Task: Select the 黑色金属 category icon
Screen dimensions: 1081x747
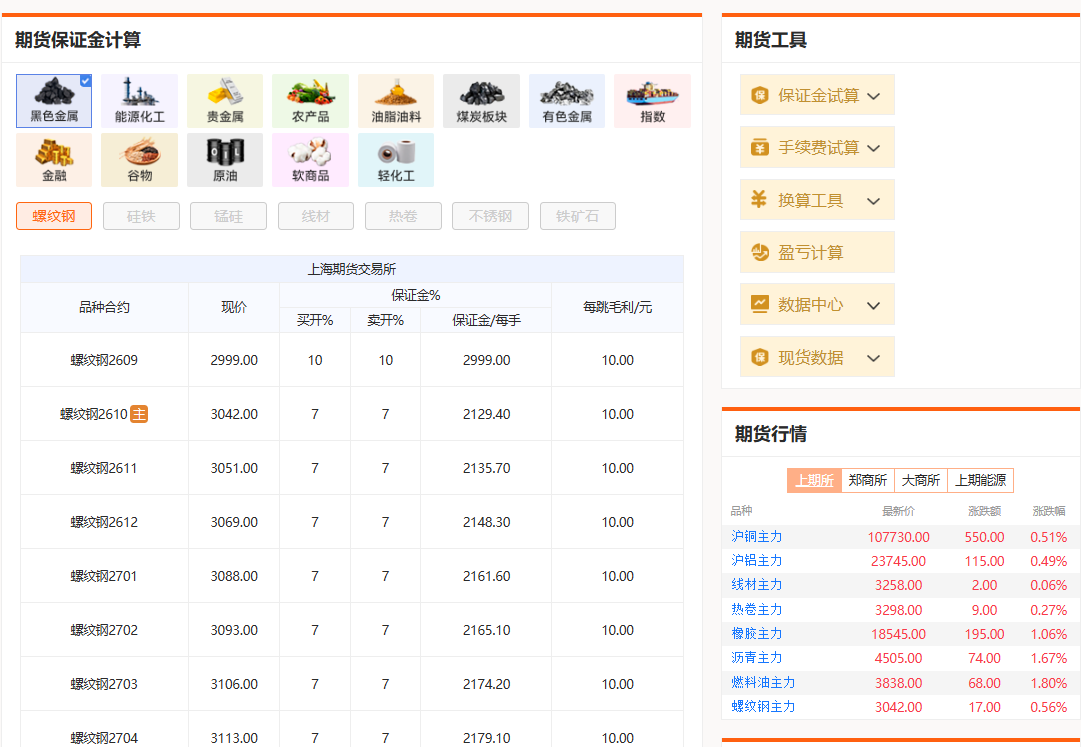Action: click(54, 101)
